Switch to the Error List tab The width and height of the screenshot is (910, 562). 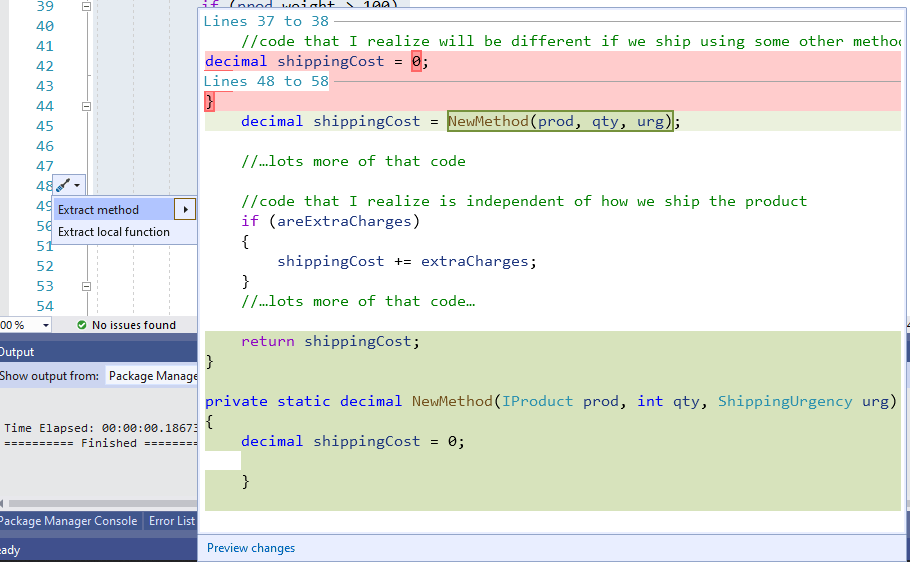(x=172, y=521)
